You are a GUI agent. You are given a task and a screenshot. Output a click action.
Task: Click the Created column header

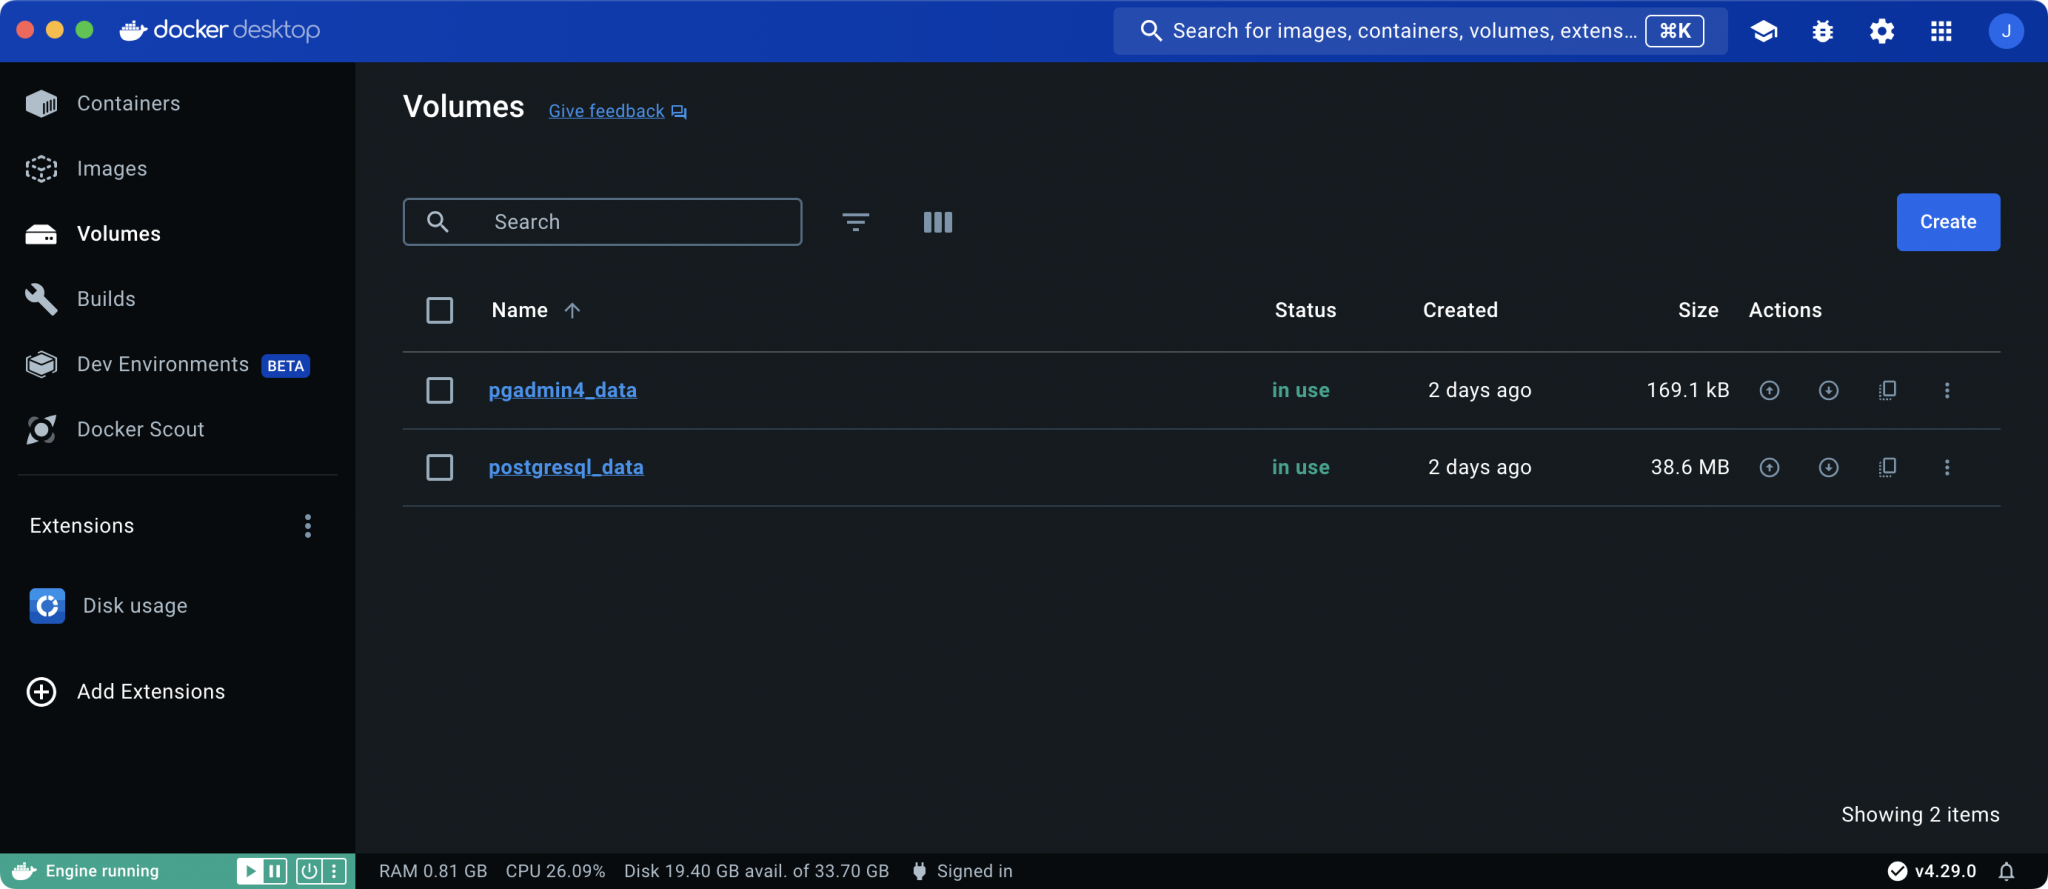coord(1460,310)
